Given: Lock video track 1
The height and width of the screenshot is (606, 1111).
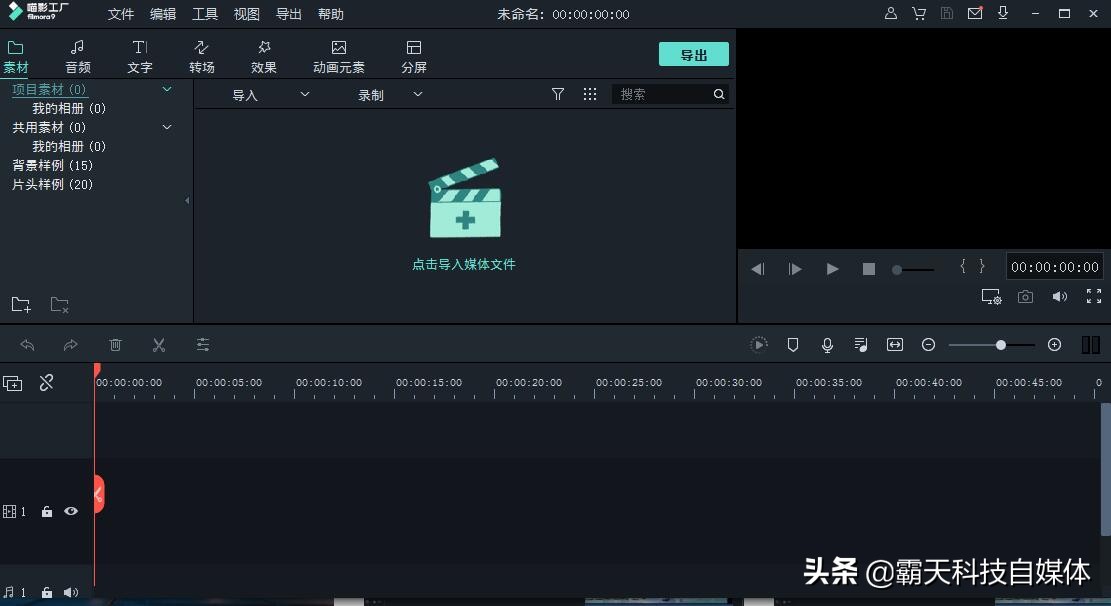Looking at the screenshot, I should pyautogui.click(x=46, y=511).
